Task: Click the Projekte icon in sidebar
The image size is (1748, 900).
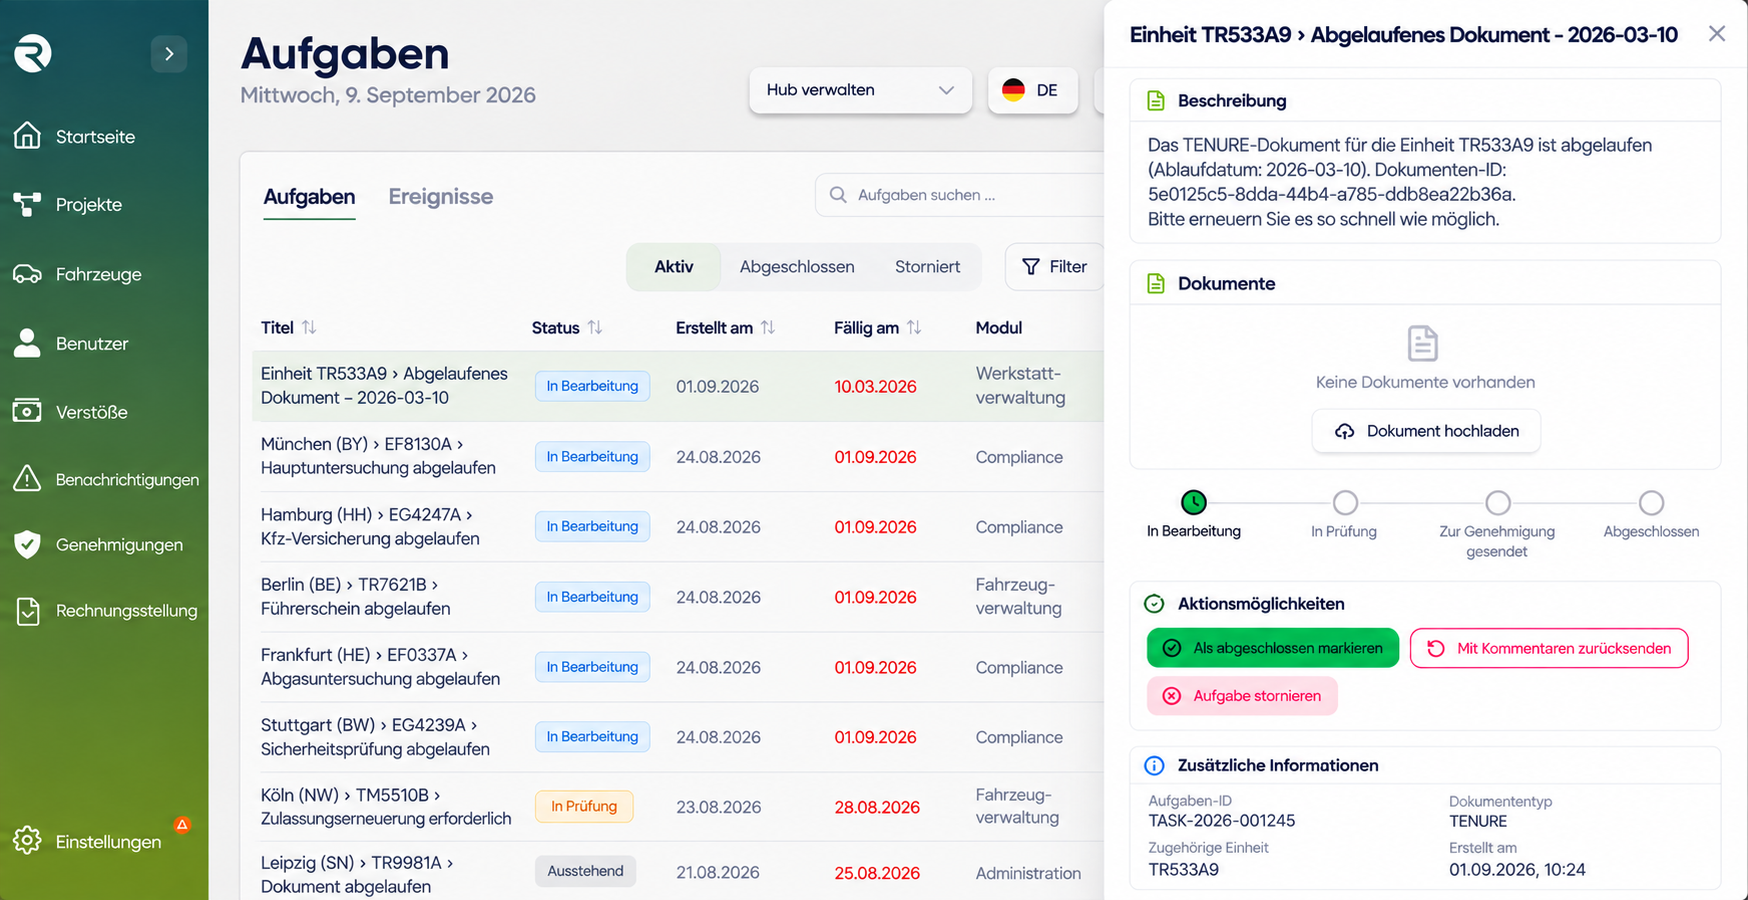Action: pyautogui.click(x=27, y=204)
